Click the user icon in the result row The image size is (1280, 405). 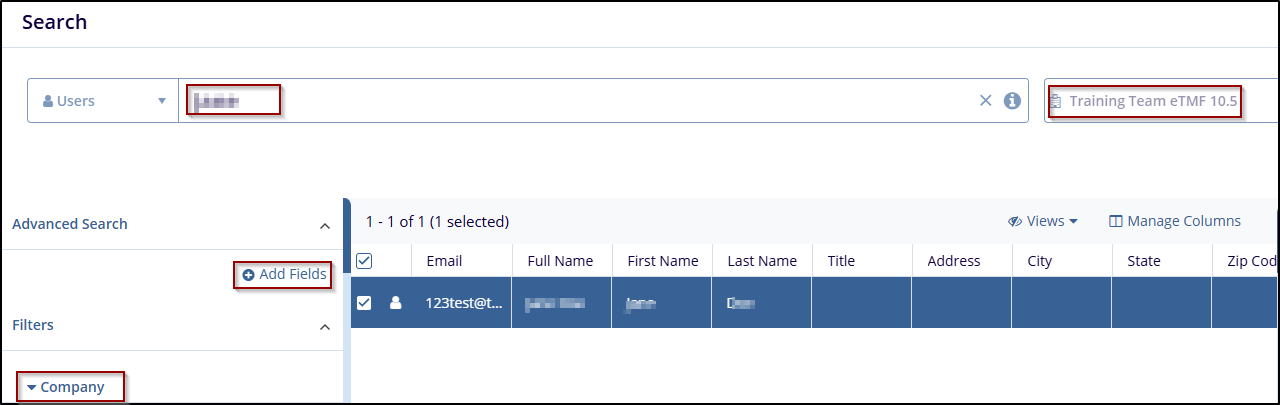pos(395,302)
